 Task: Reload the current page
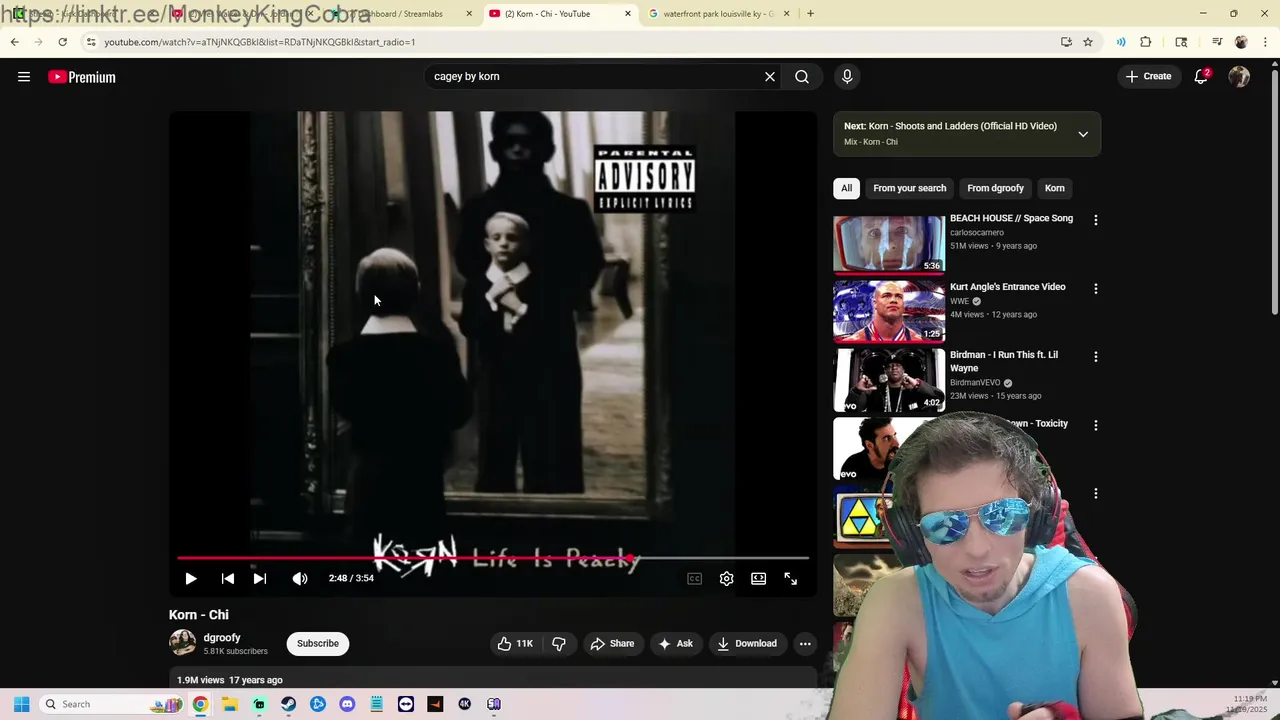(62, 42)
